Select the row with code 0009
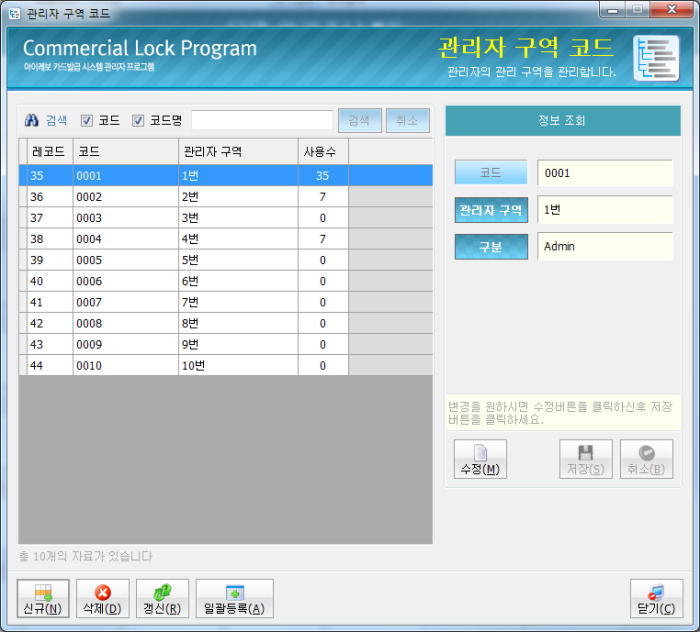Viewport: 700px width, 632px height. (226, 345)
